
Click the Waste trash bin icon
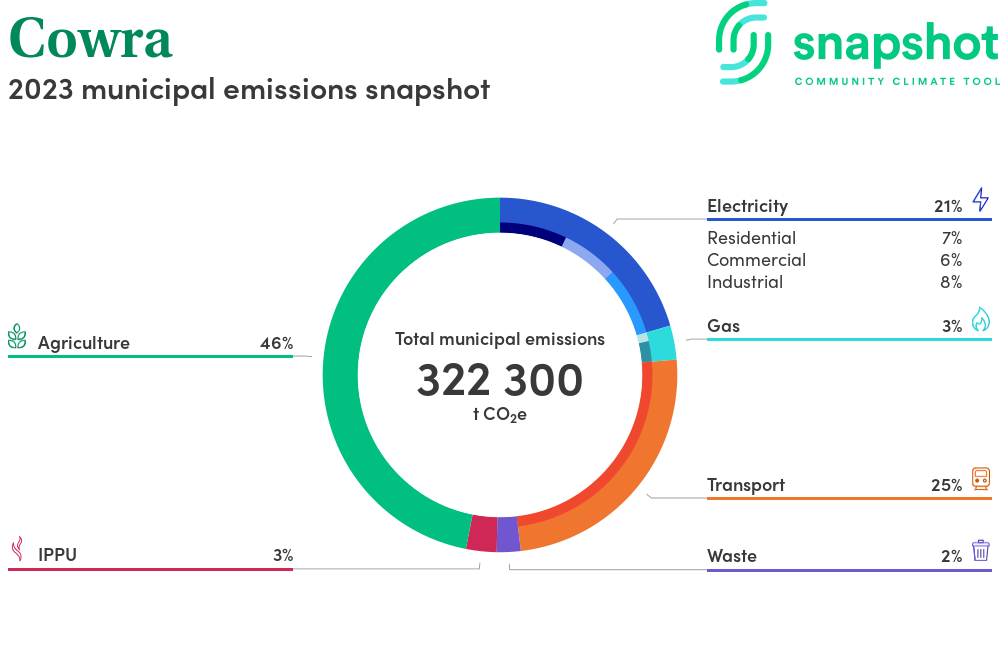click(x=980, y=551)
